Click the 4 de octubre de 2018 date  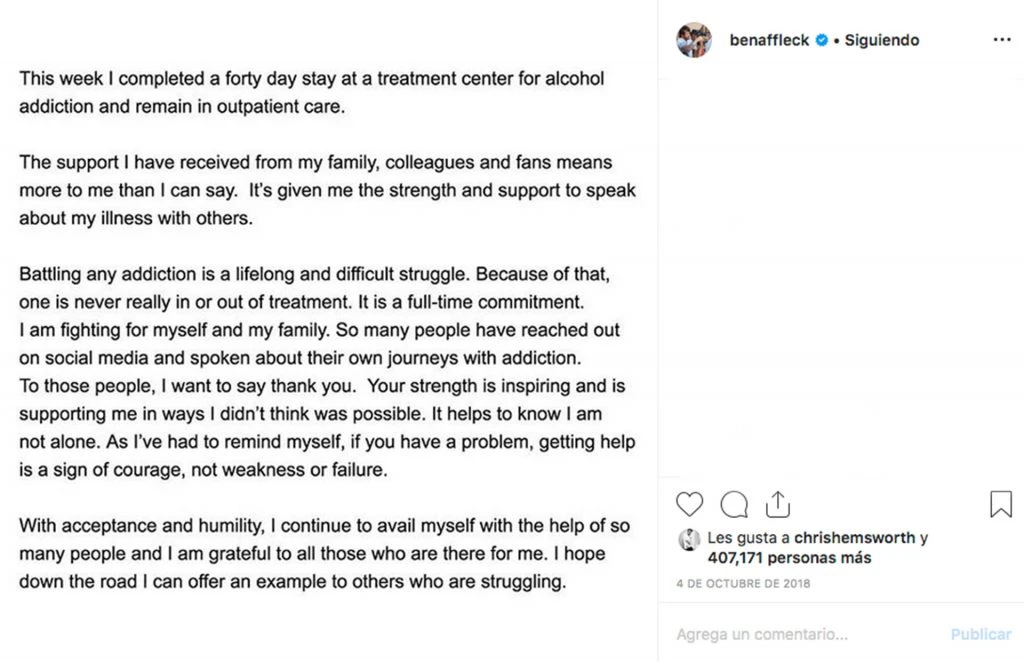[x=743, y=584]
